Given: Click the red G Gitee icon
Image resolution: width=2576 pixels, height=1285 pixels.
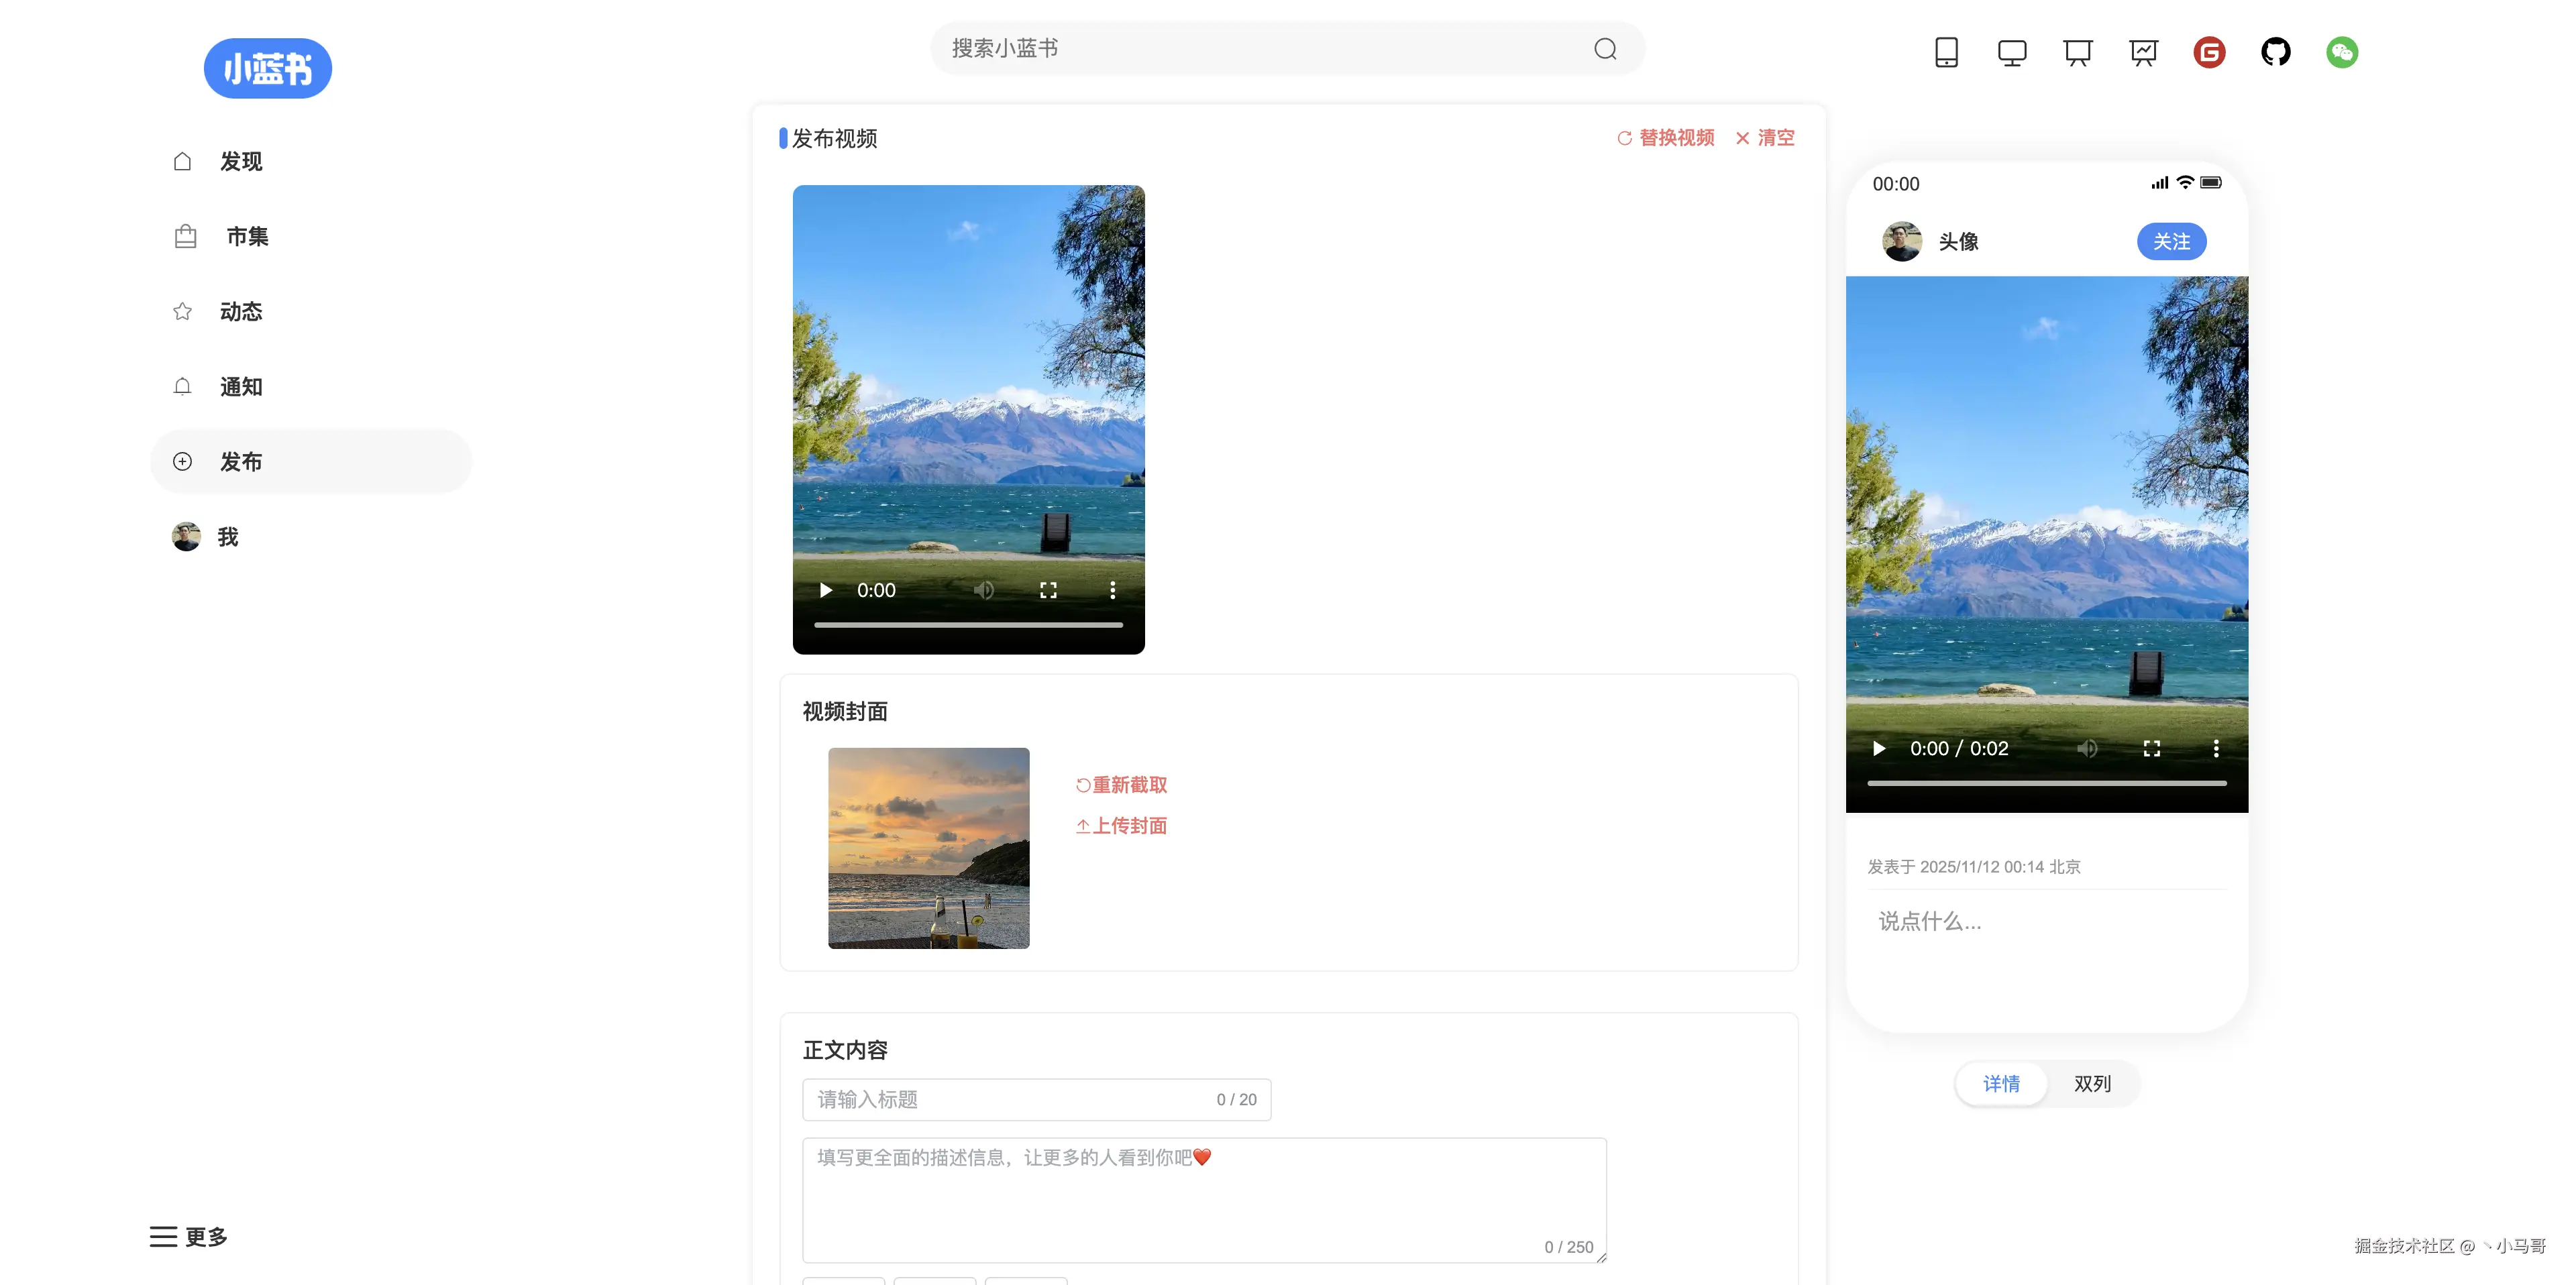Looking at the screenshot, I should [x=2209, y=52].
